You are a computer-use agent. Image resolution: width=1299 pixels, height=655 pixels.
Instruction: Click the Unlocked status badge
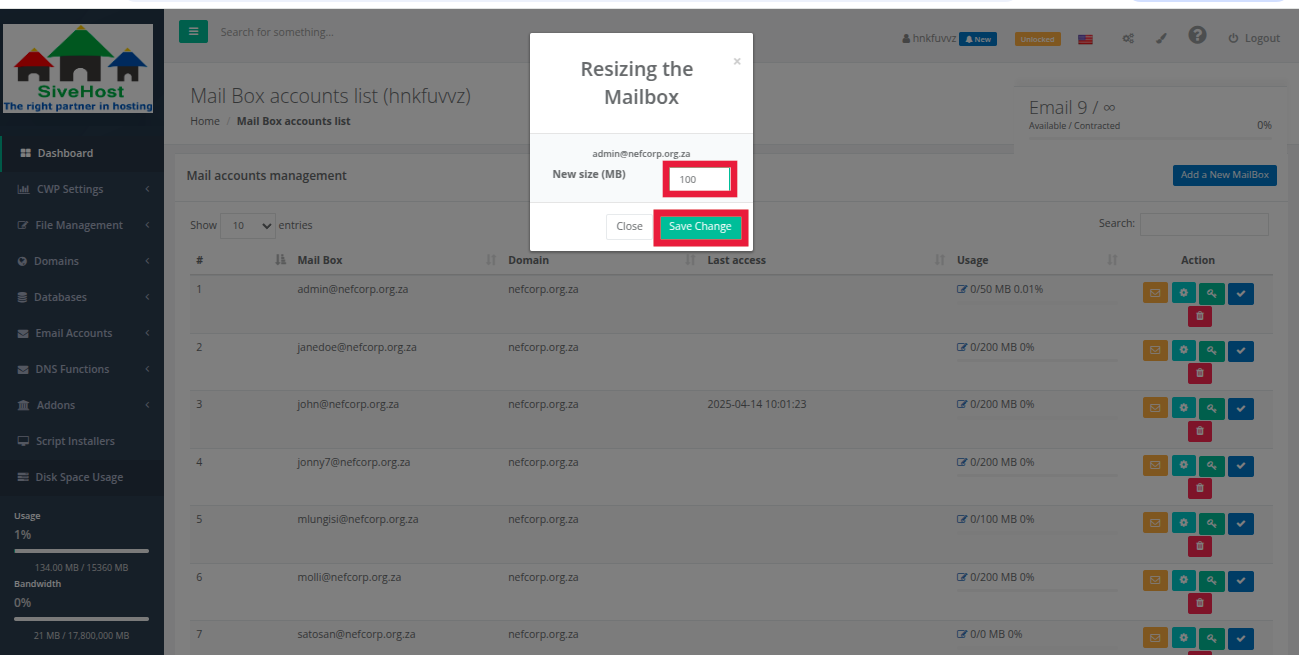pyautogui.click(x=1037, y=39)
